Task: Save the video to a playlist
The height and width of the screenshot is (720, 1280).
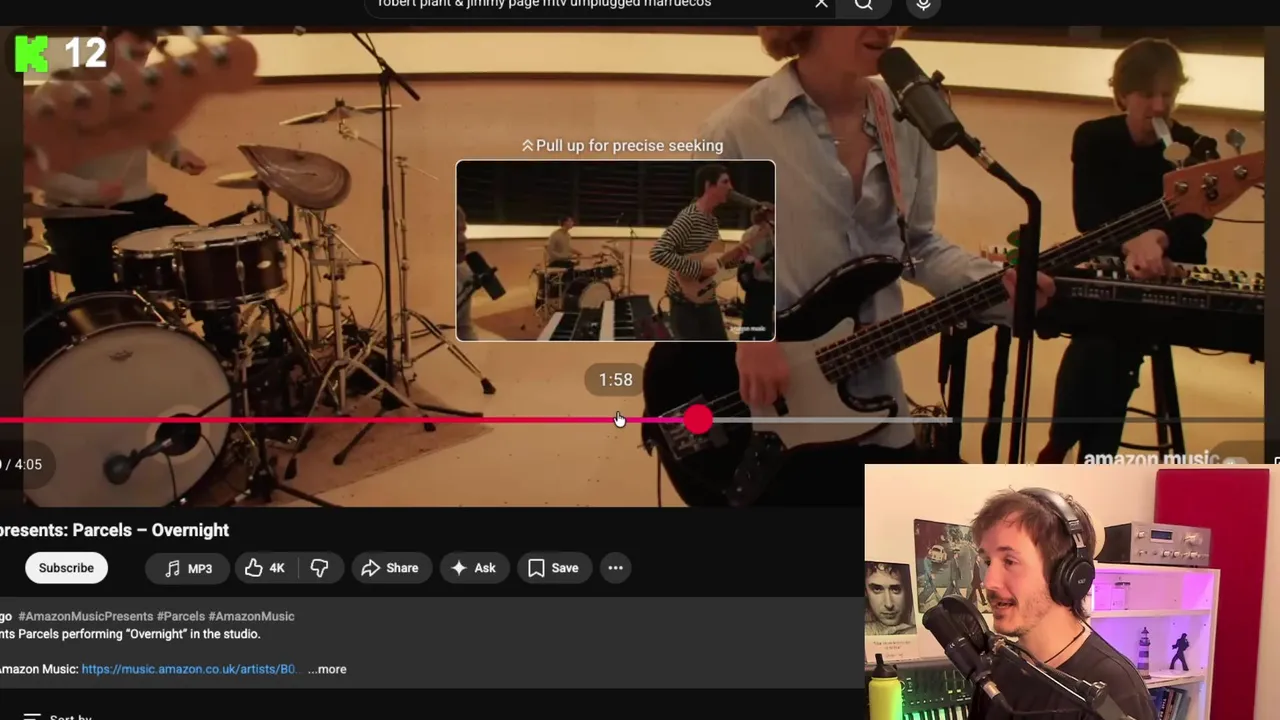Action: tap(553, 568)
